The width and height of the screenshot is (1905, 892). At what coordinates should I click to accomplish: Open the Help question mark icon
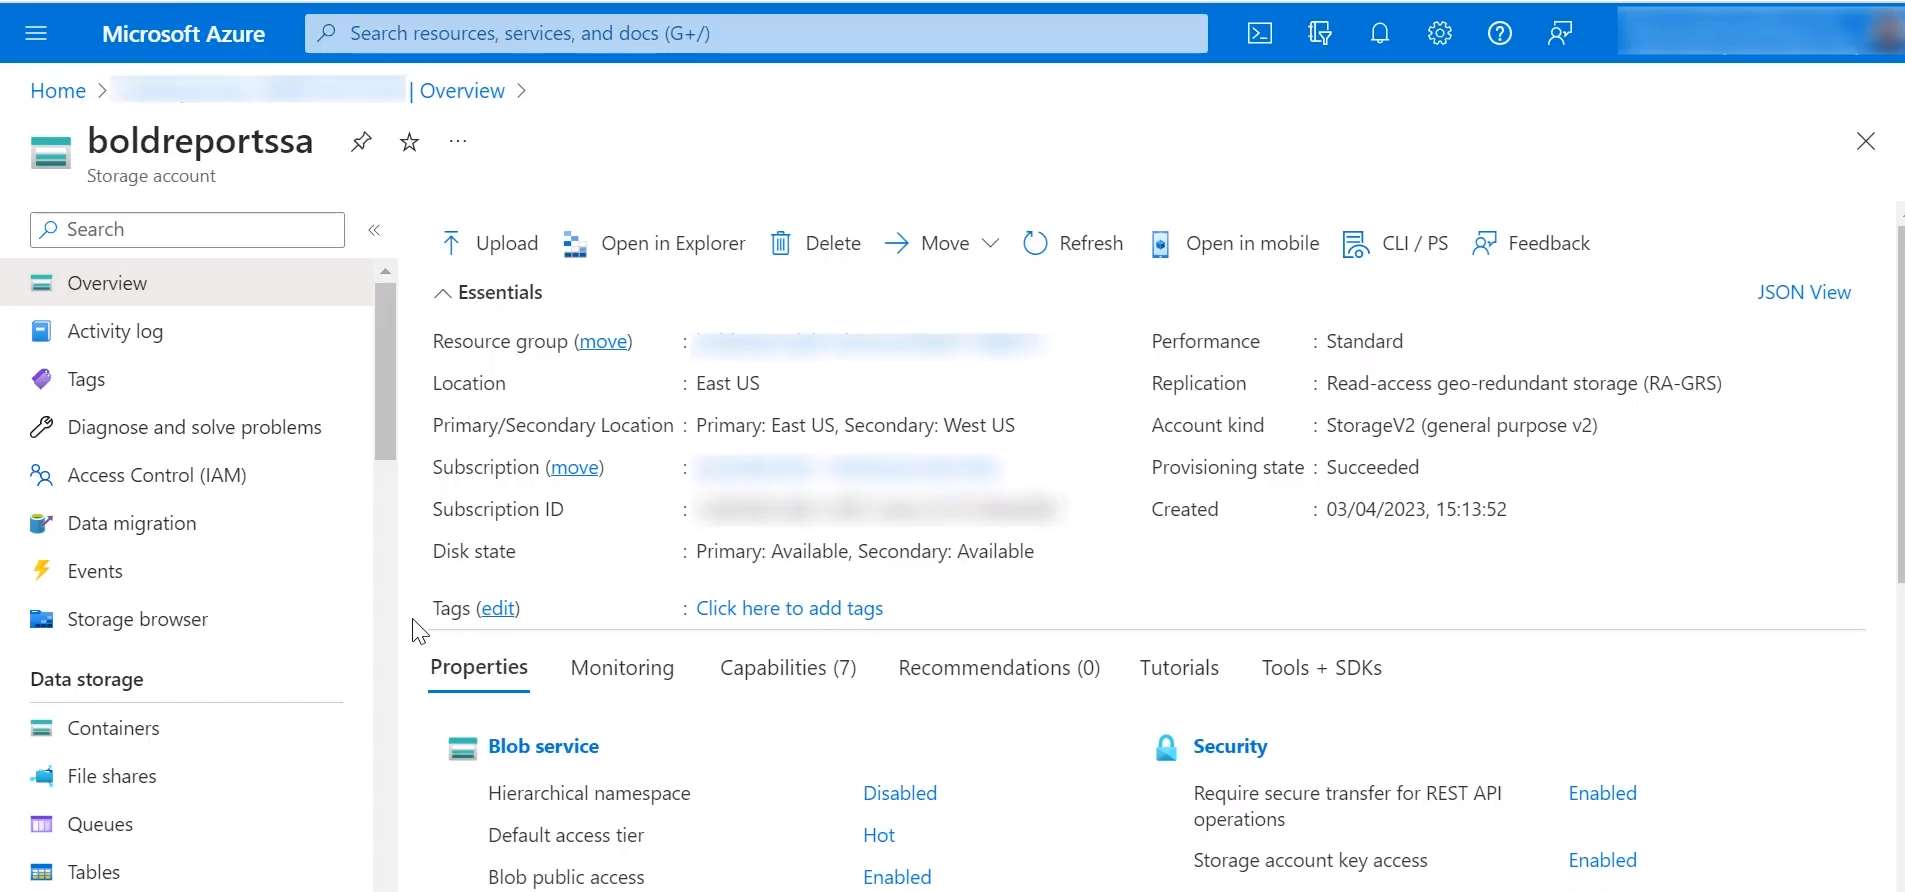point(1500,33)
